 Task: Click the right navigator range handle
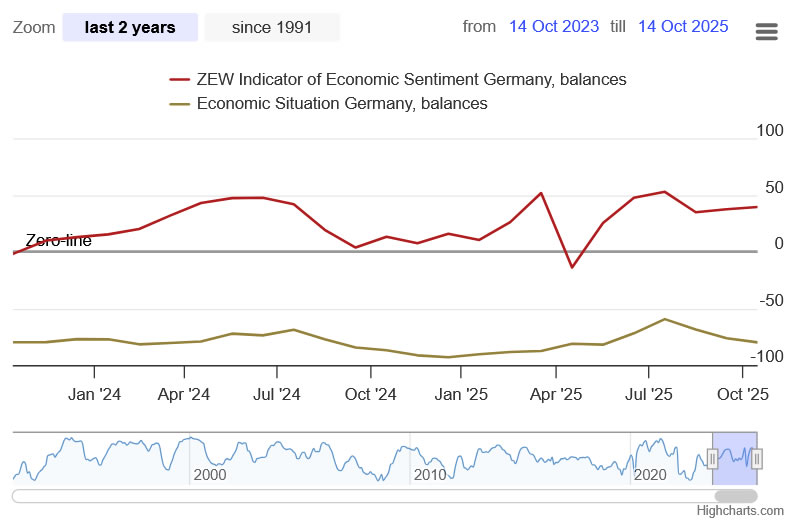pyautogui.click(x=757, y=459)
